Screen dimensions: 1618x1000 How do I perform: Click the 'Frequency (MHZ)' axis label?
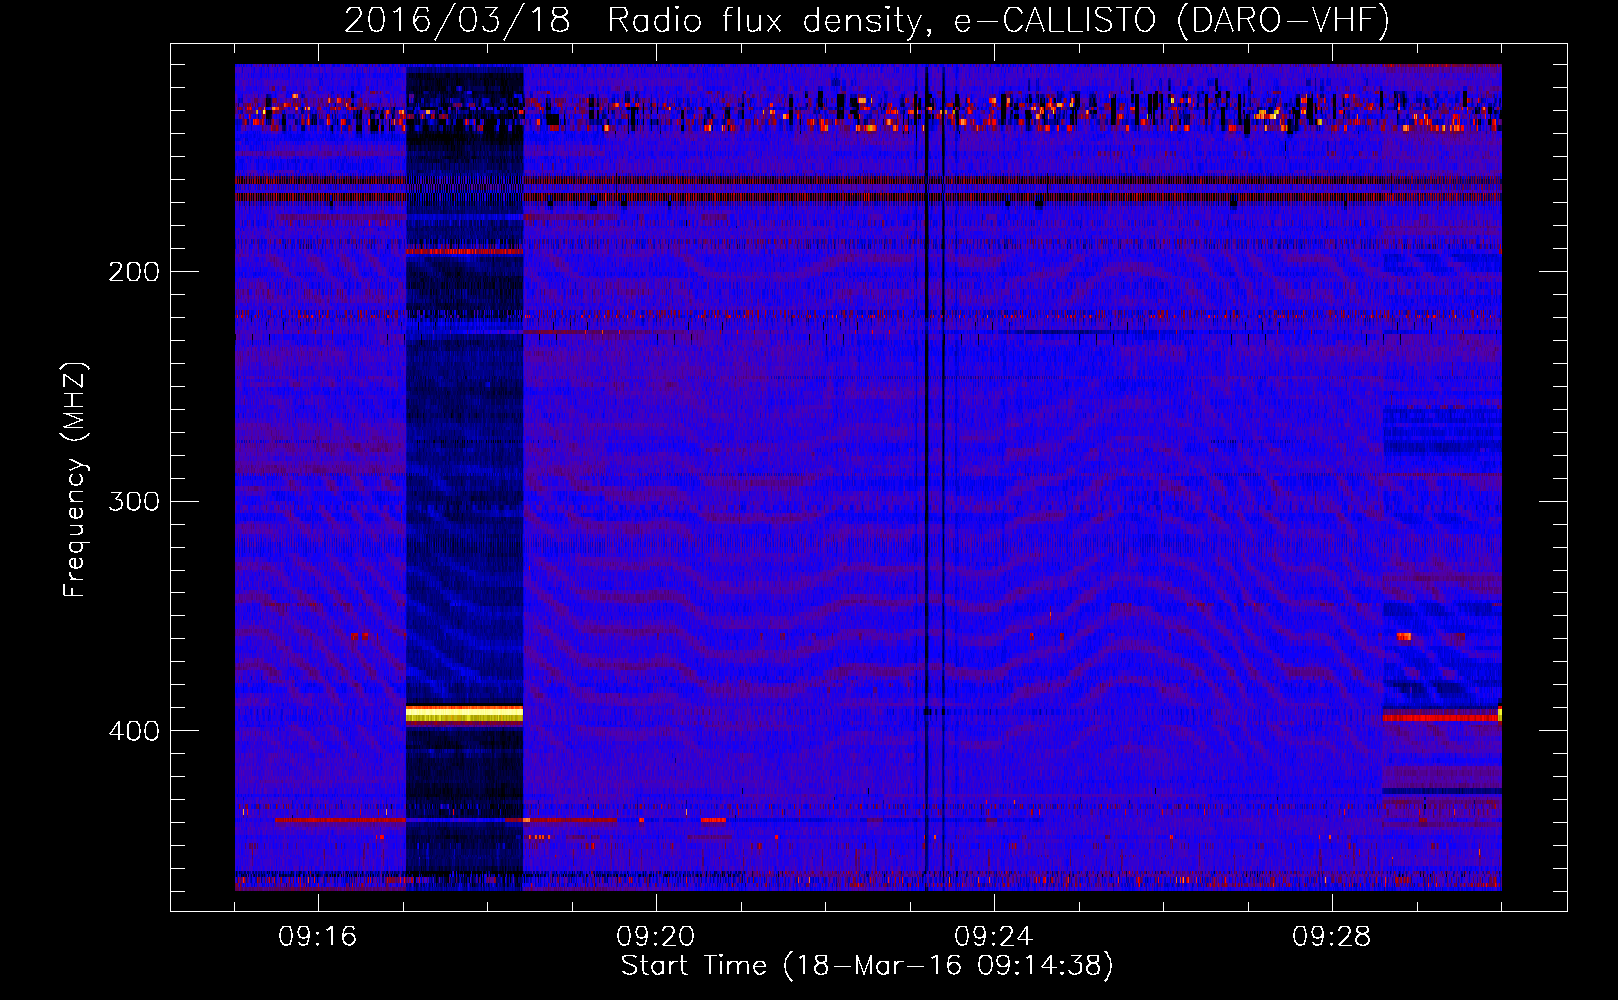click(x=75, y=480)
